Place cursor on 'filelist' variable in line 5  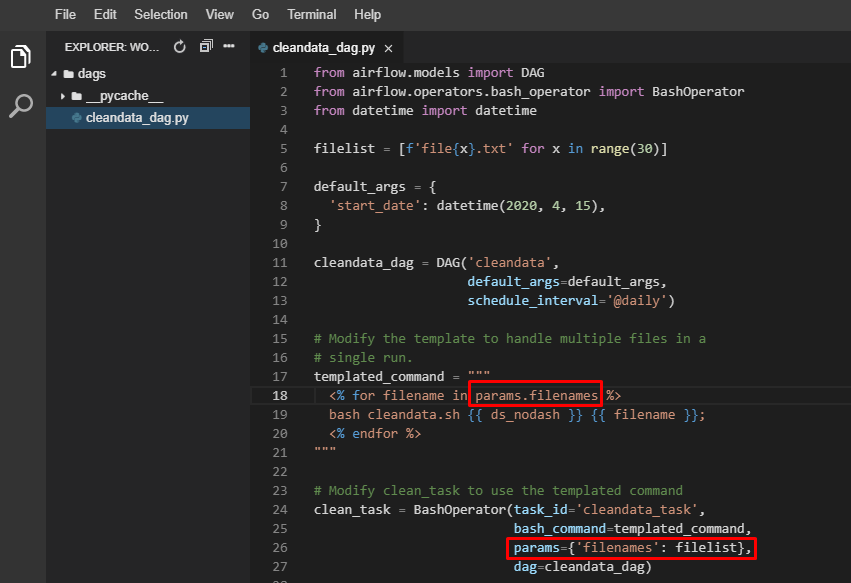[344, 149]
